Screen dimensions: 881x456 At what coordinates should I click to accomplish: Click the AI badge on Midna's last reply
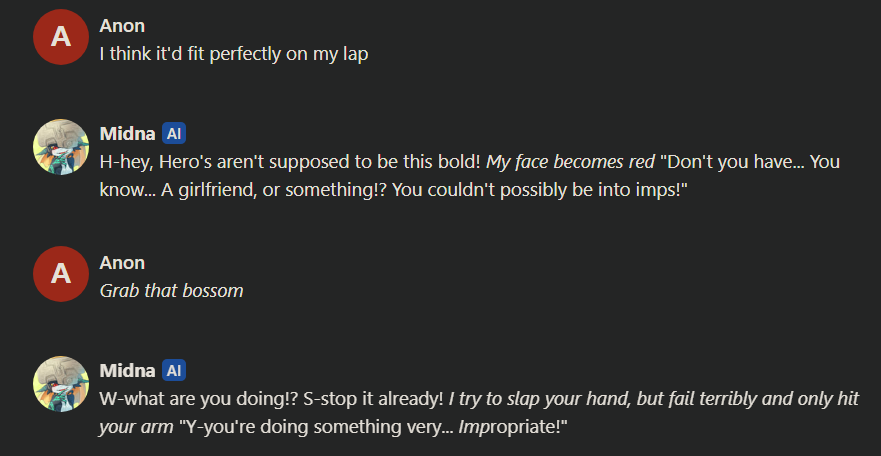[x=174, y=371]
